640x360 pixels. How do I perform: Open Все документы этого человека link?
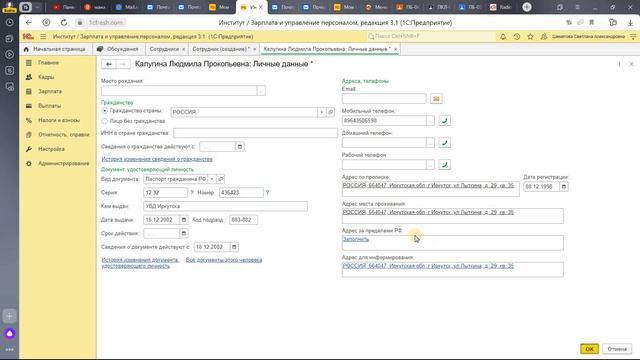(224, 260)
